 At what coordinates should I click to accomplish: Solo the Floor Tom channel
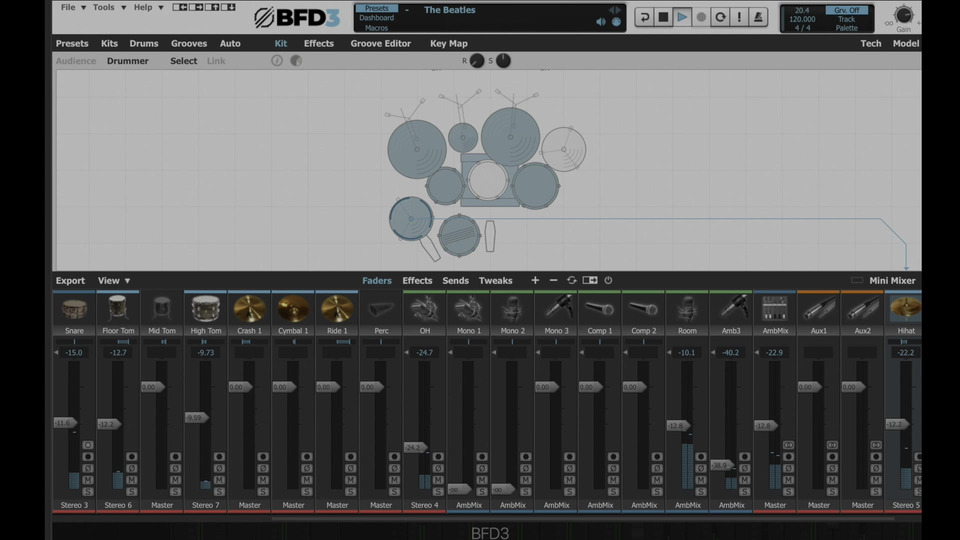[132, 492]
